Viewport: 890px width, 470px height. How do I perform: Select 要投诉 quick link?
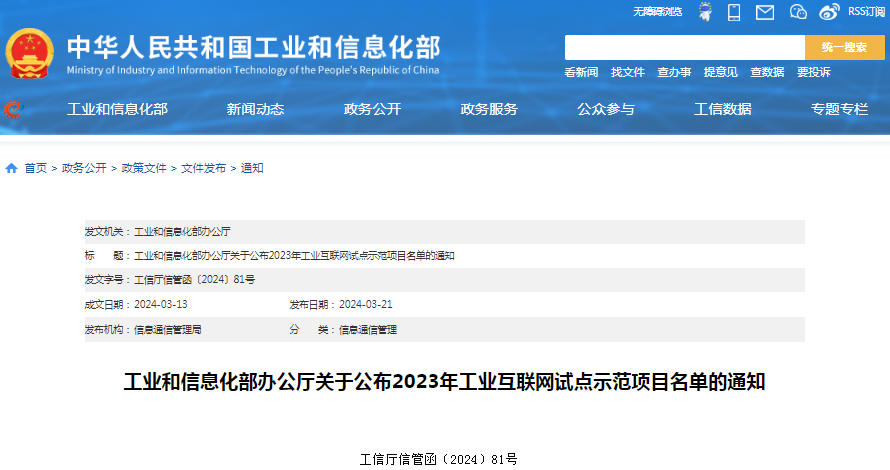[814, 72]
